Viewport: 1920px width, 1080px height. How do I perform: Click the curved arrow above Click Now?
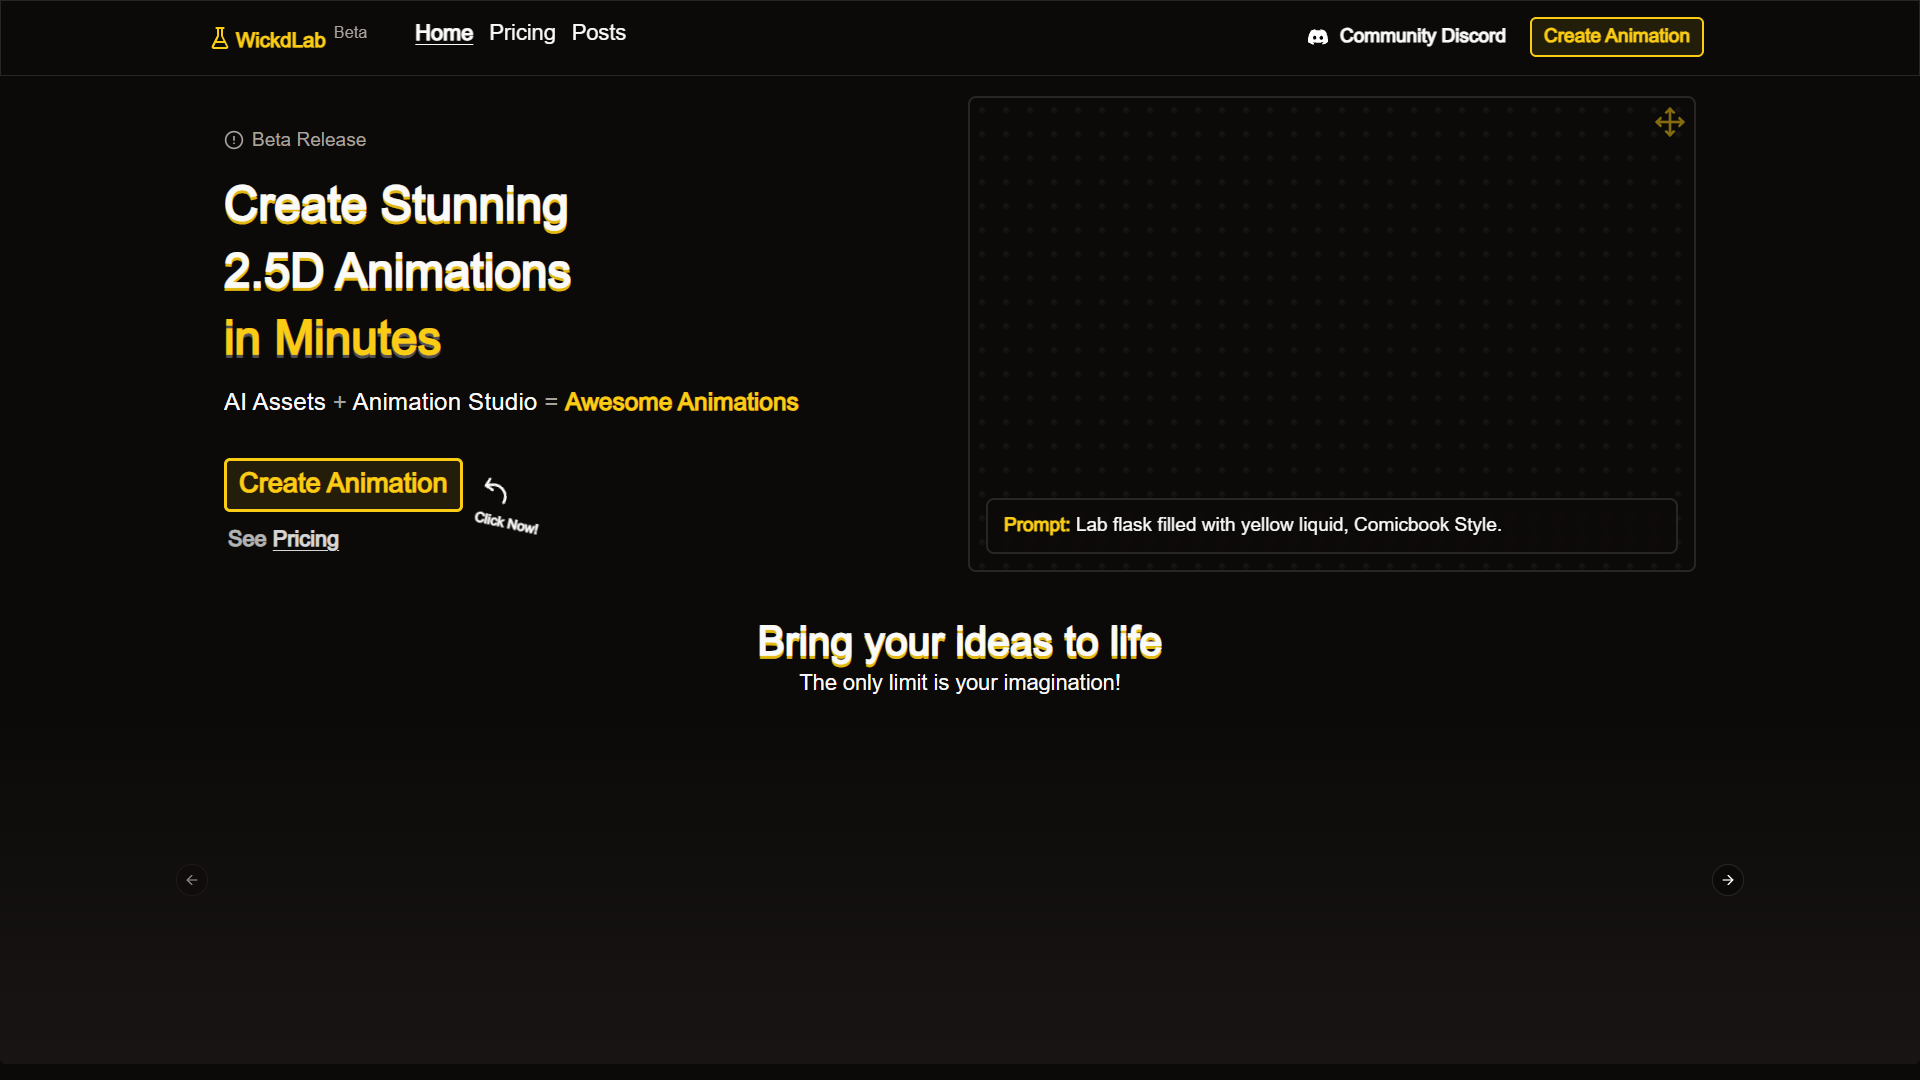coord(496,490)
